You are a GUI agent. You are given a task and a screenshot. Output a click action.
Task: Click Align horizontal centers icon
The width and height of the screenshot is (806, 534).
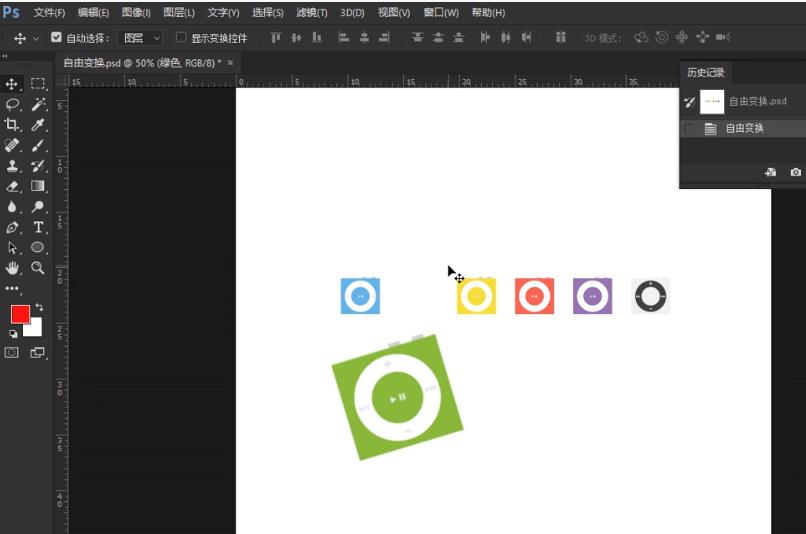click(364, 38)
